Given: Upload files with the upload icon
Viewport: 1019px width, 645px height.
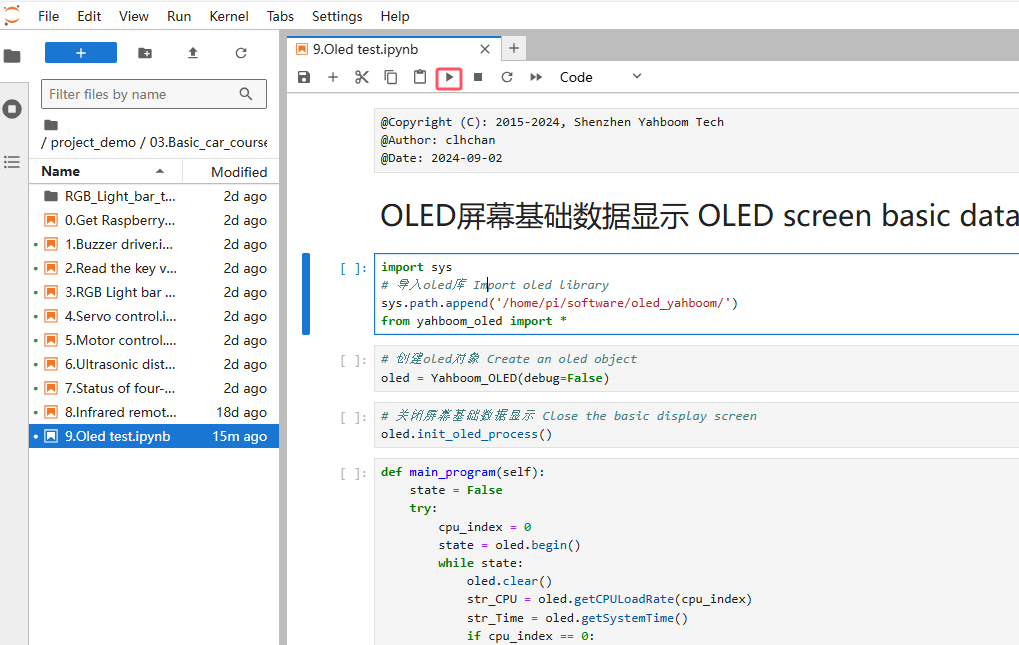Looking at the screenshot, I should tap(193, 53).
